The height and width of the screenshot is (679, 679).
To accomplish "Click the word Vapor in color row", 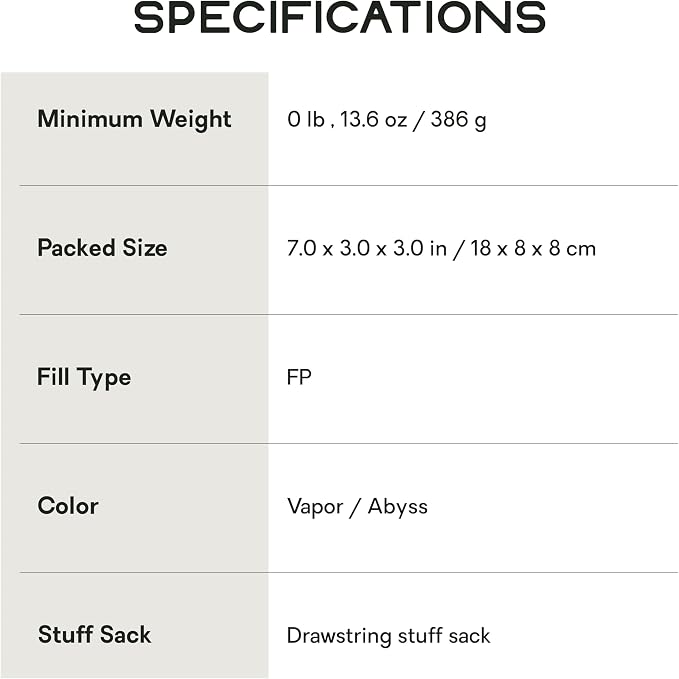I will click(x=315, y=507).
